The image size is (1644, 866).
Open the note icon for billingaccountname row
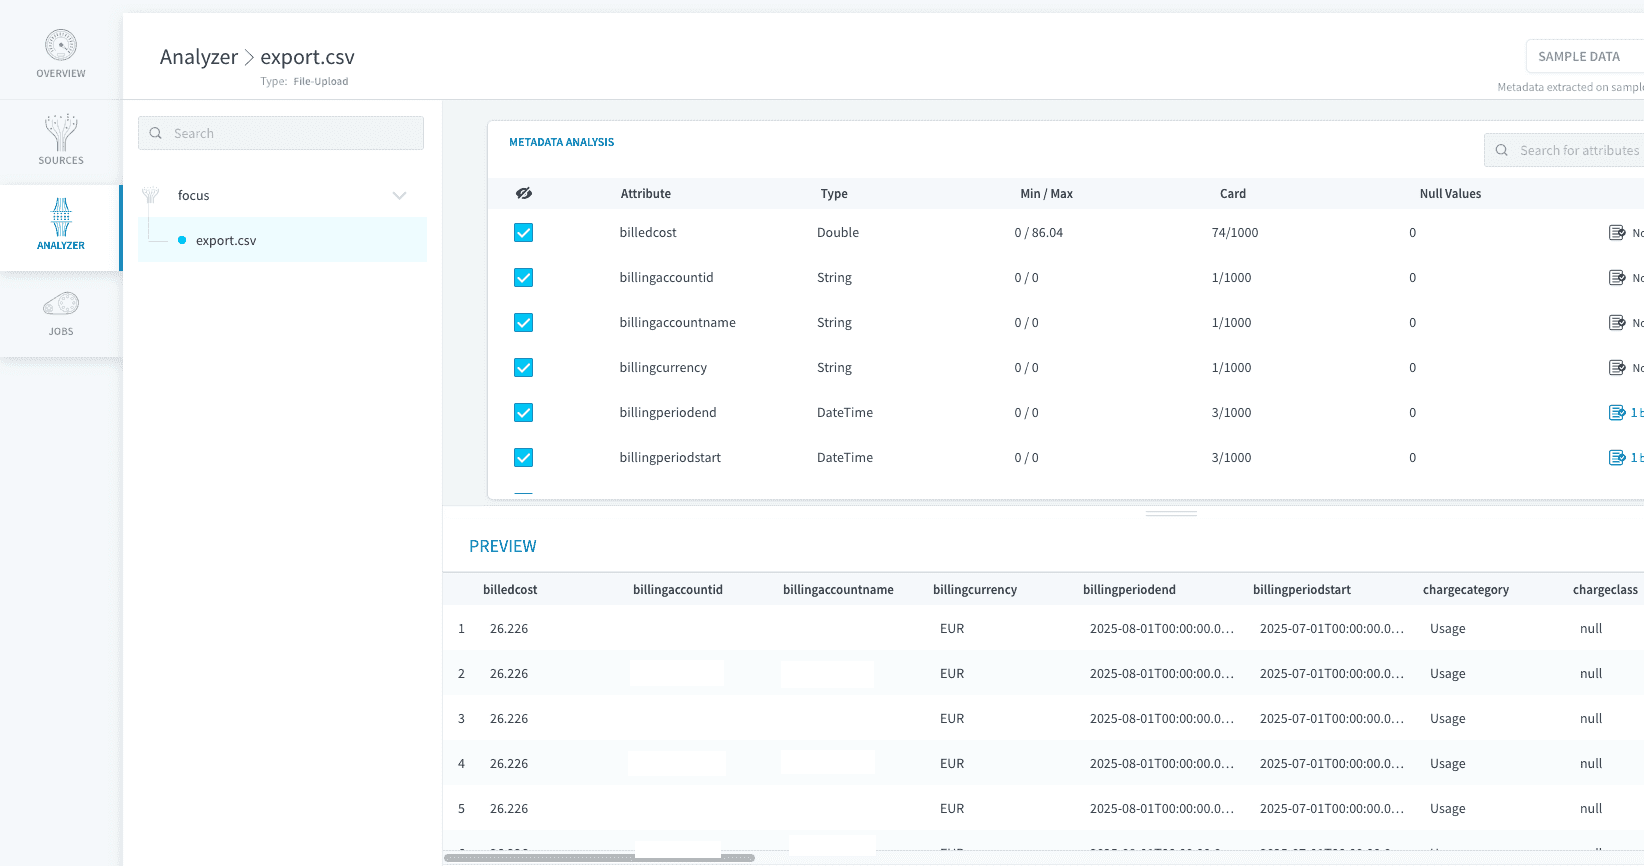(1616, 323)
